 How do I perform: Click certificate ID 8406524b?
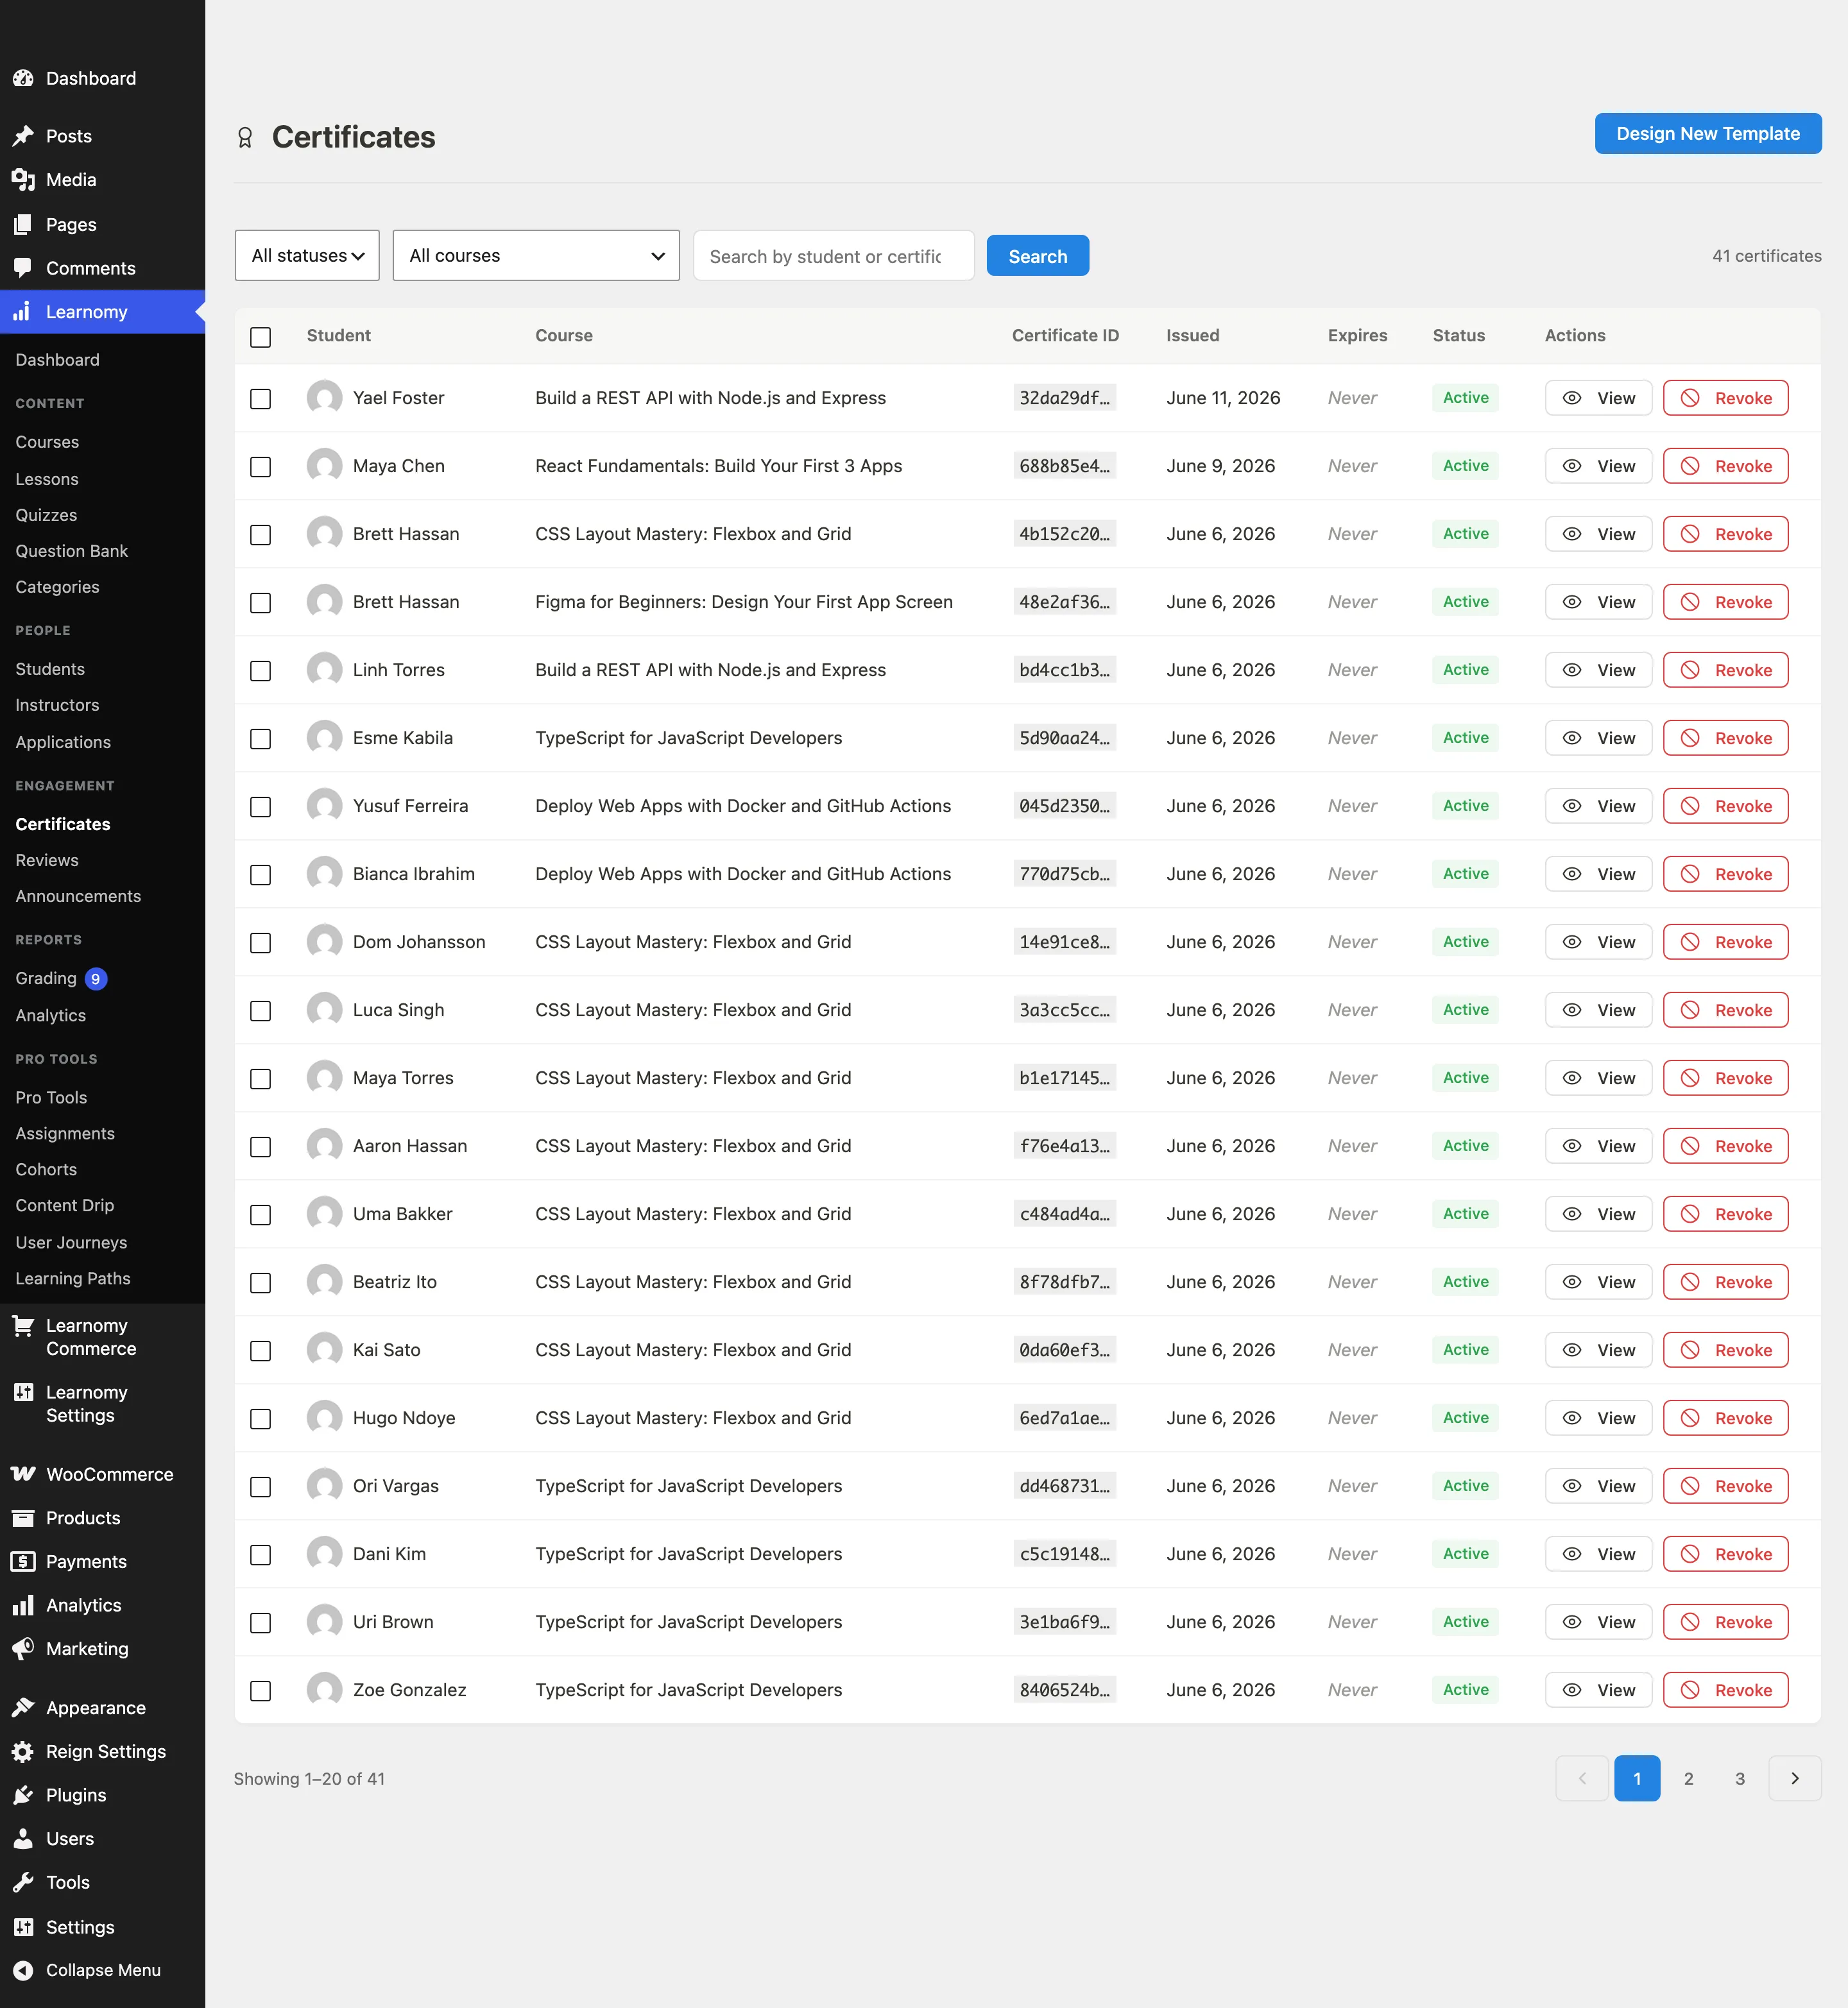(1064, 1690)
